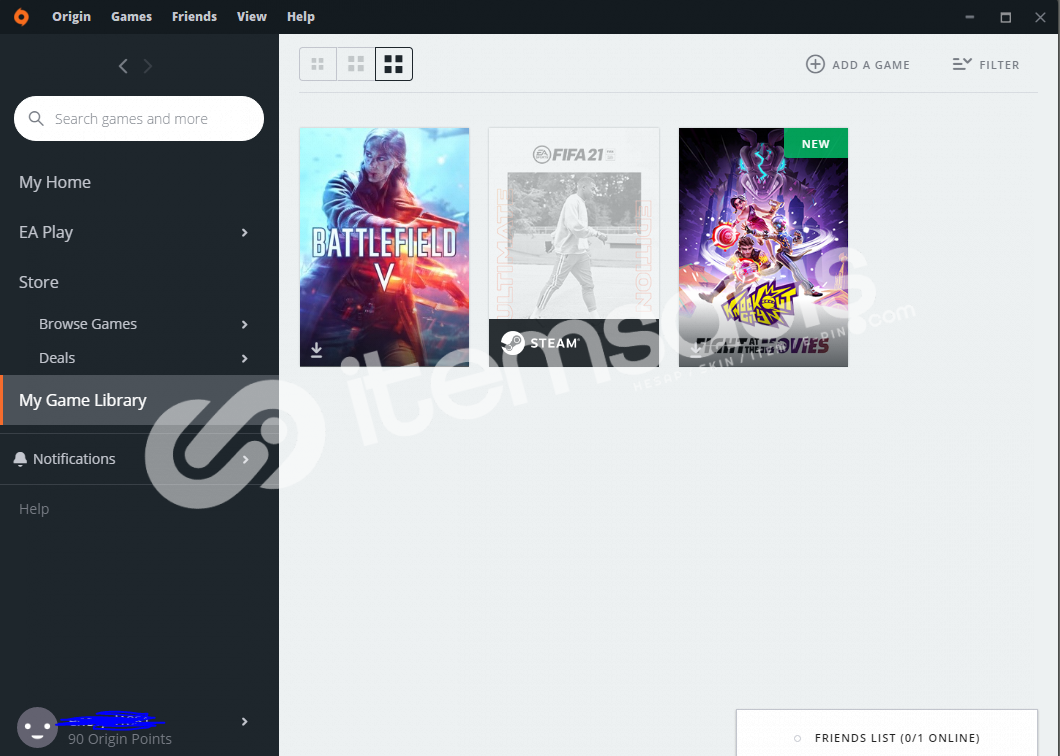Click the Add a Game plus icon
This screenshot has width=1060, height=756.
click(x=815, y=64)
